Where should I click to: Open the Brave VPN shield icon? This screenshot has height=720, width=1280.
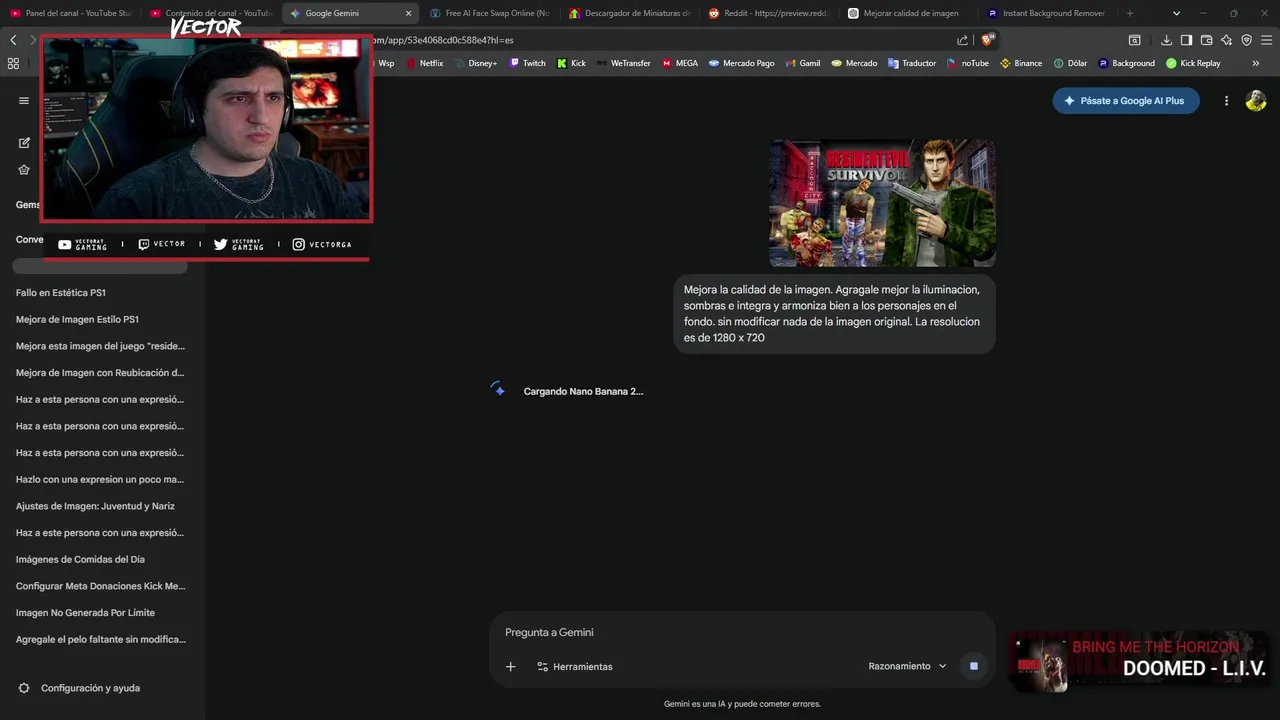(x=1246, y=40)
